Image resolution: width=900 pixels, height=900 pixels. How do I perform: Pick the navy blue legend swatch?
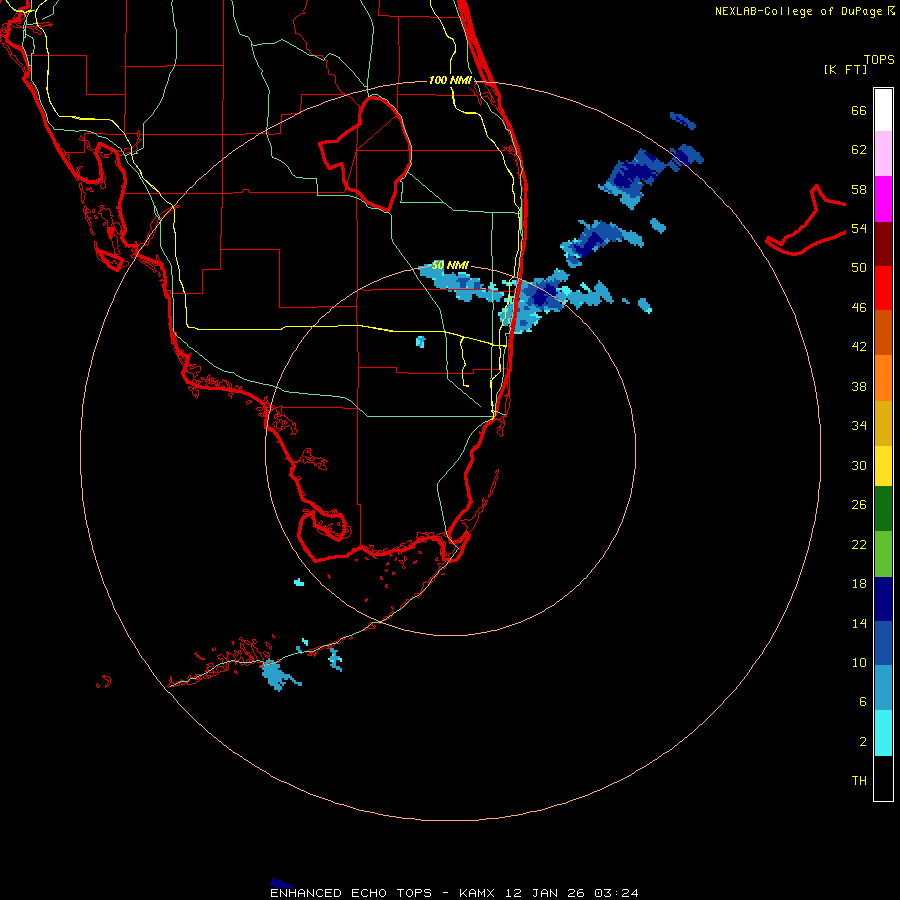883,599
